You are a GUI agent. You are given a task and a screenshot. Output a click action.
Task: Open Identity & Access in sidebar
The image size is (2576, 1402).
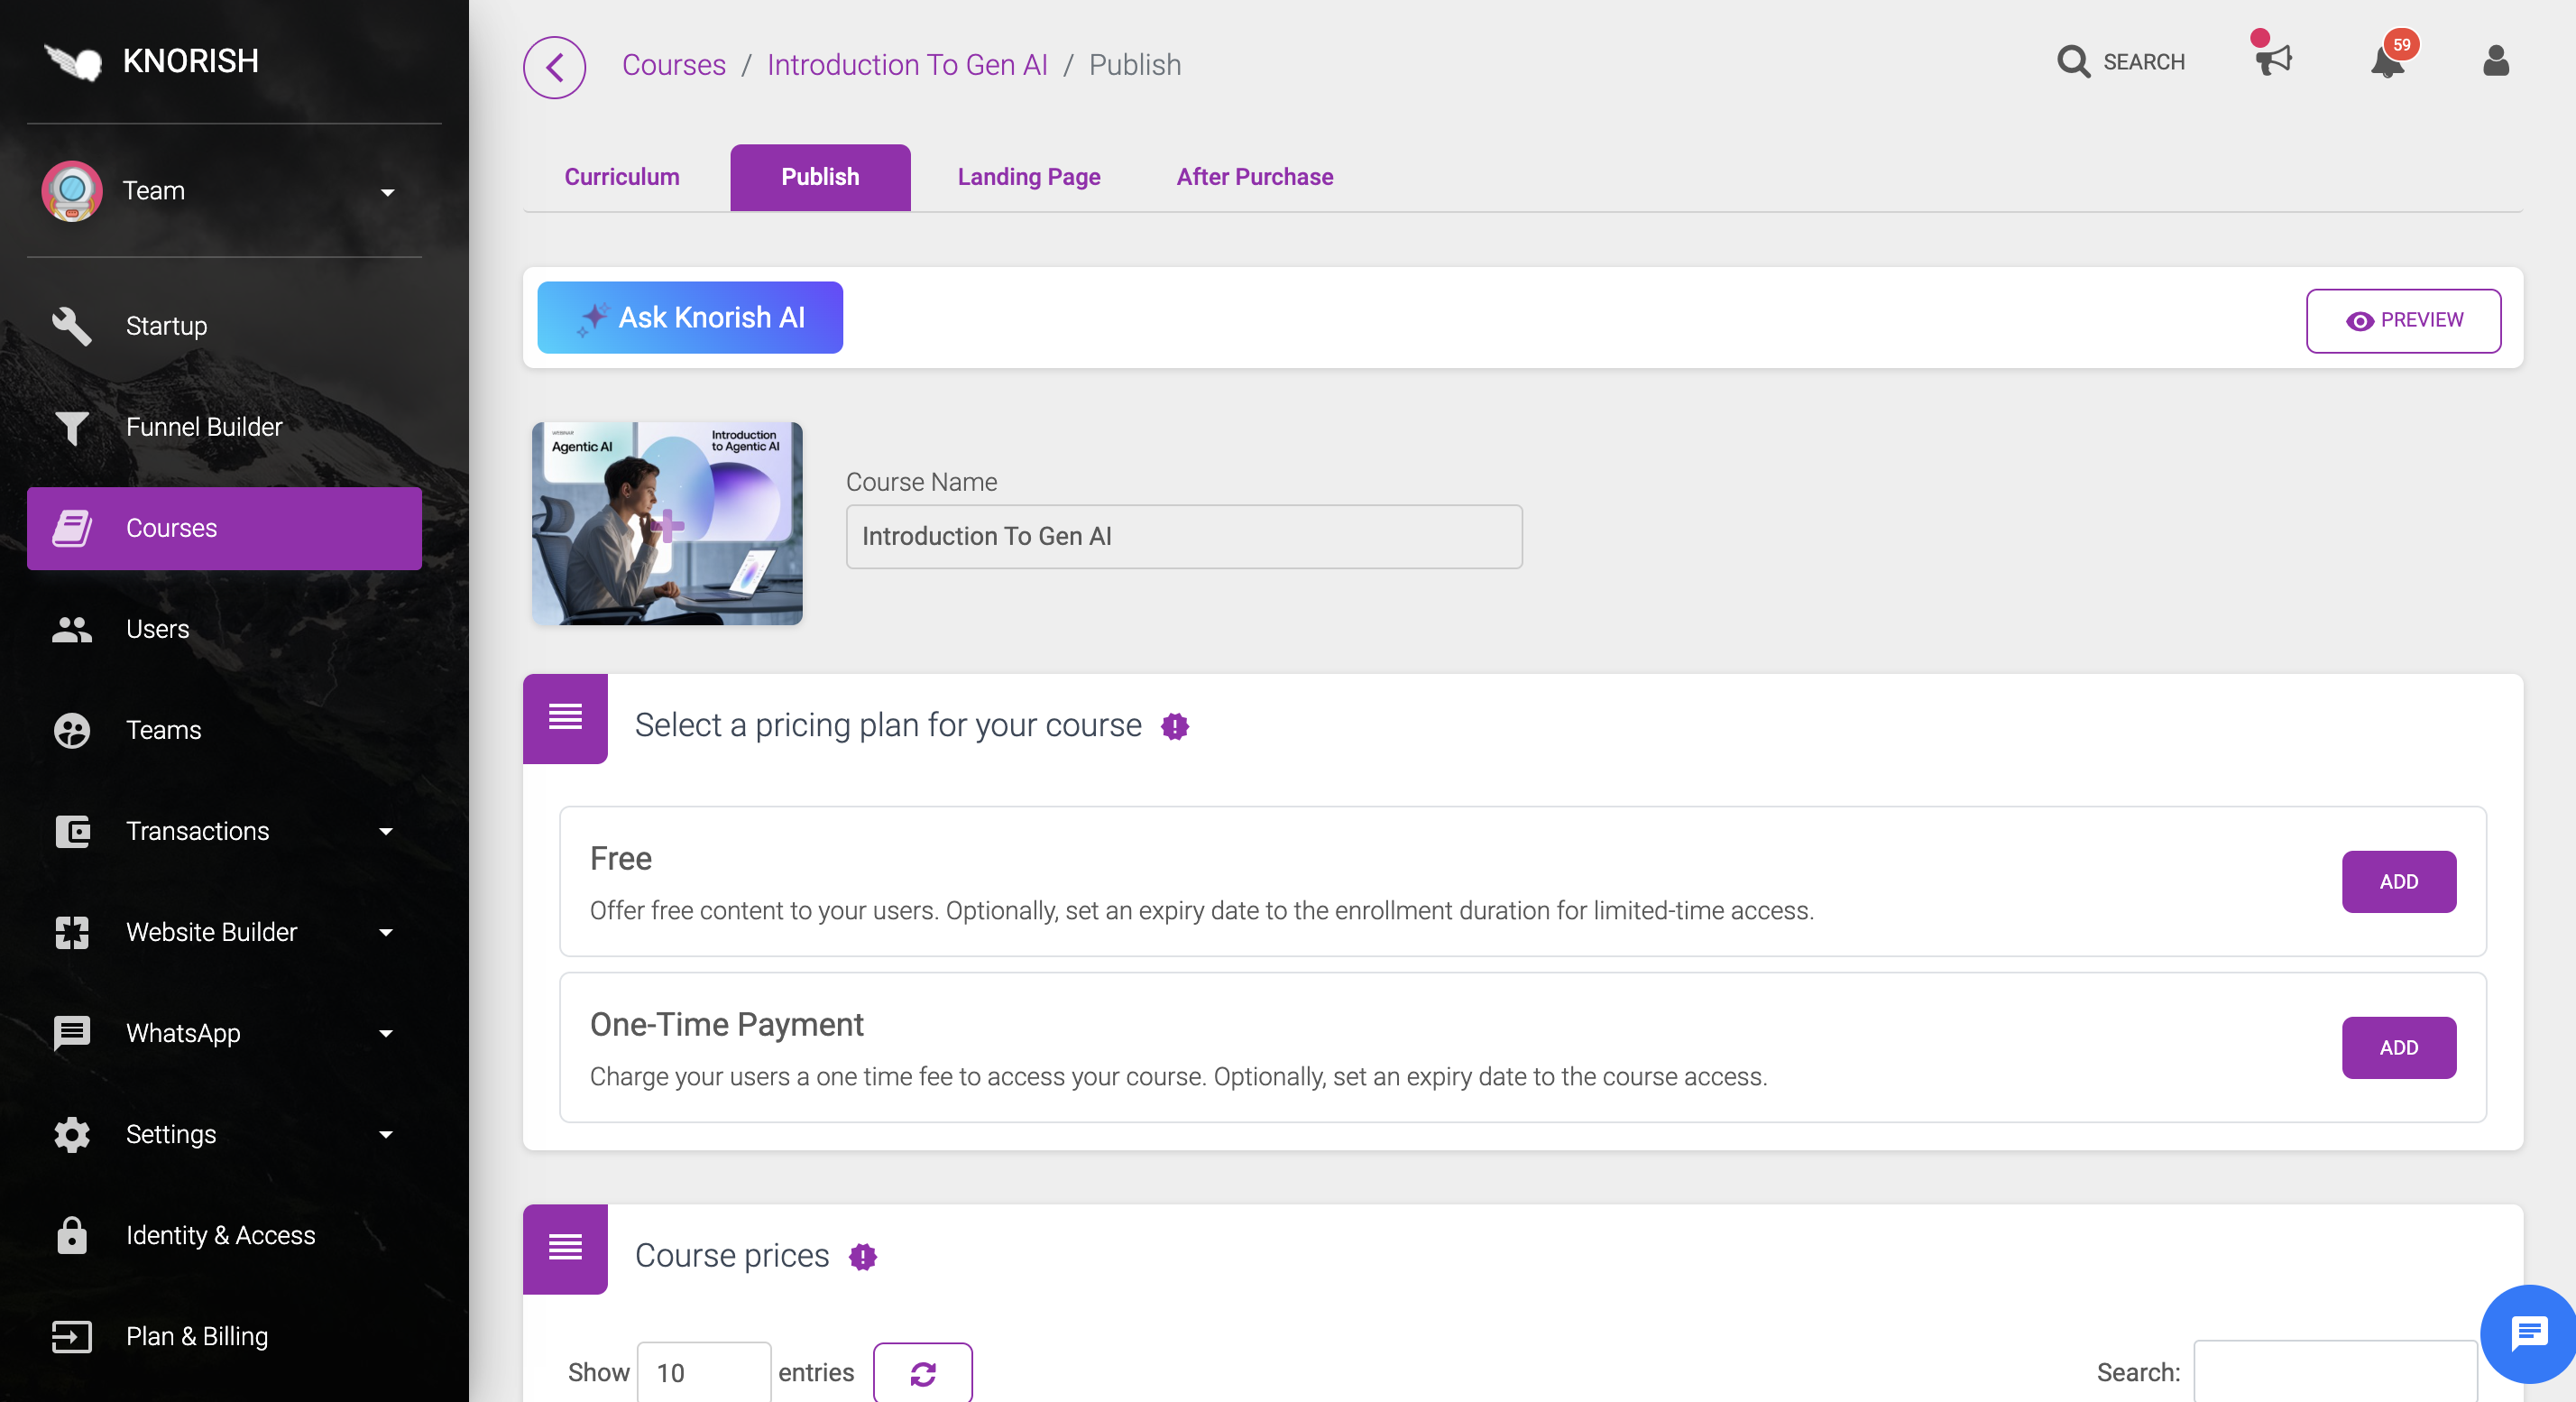224,1235
